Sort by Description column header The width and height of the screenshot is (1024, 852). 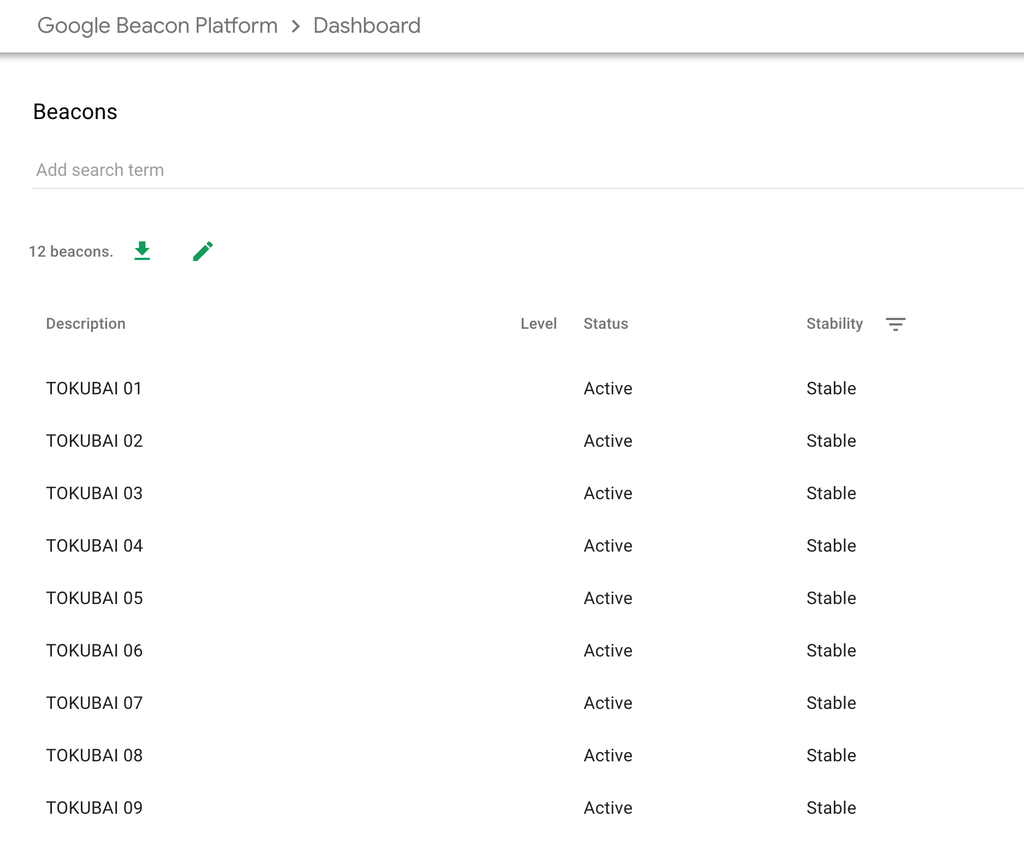[86, 324]
